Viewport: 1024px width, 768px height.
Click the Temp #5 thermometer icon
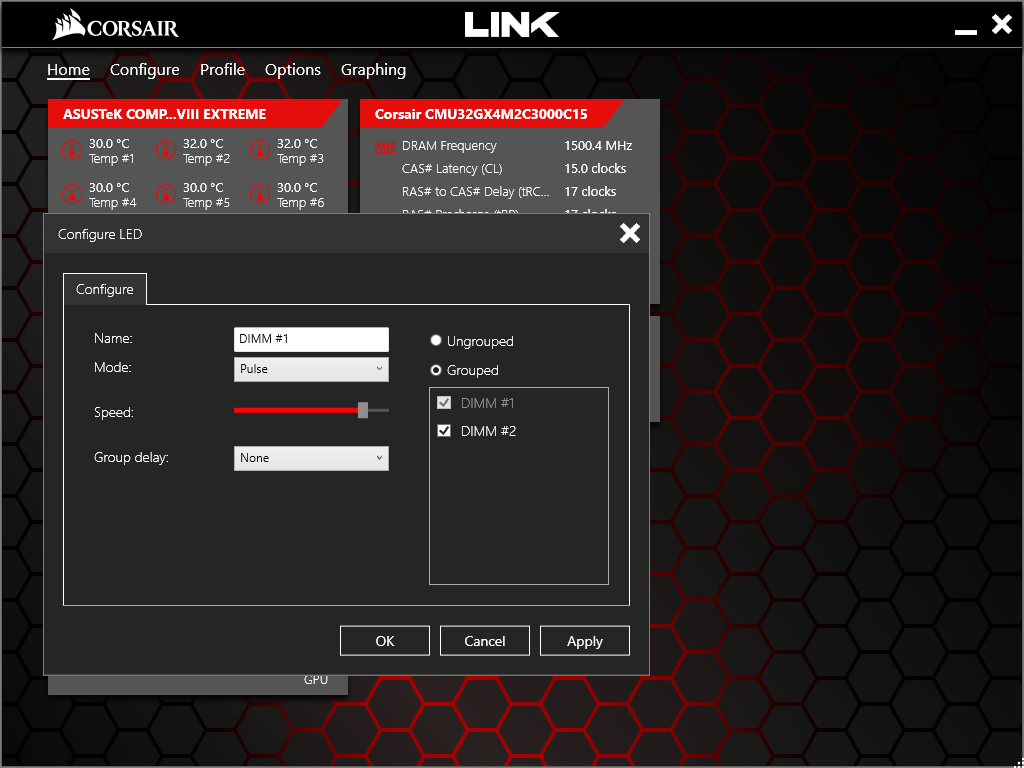coord(166,195)
